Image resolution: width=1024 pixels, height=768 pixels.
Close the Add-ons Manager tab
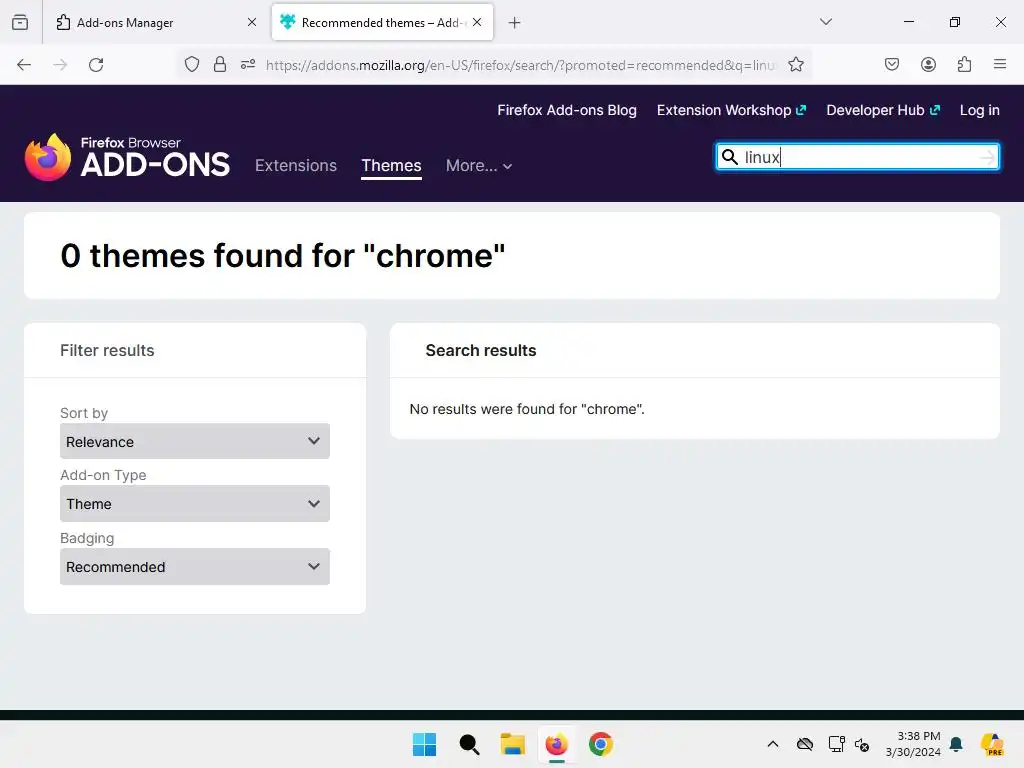pos(251,22)
